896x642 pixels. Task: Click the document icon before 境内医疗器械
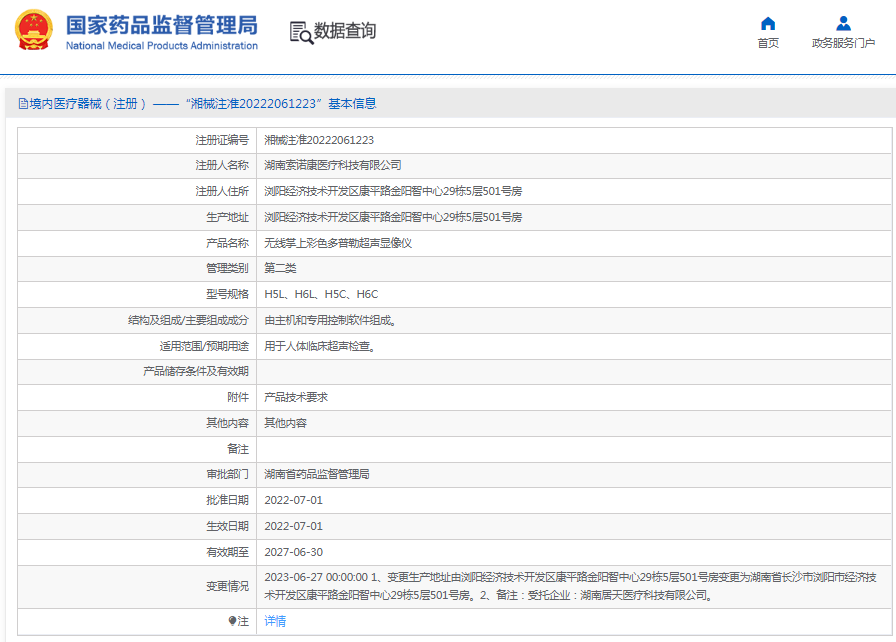coord(23,103)
